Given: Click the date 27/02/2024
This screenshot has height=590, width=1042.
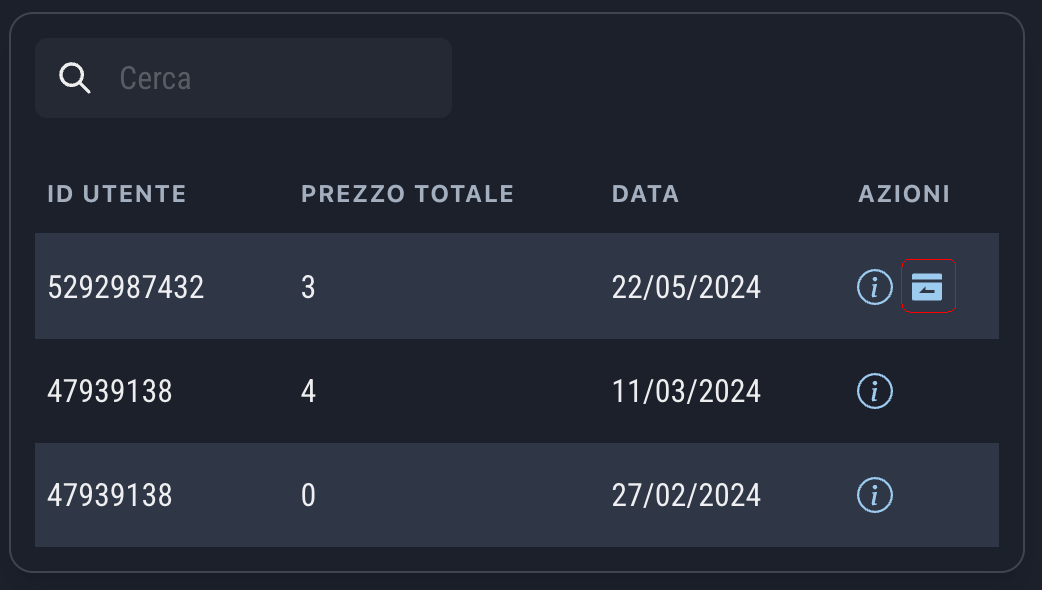Looking at the screenshot, I should point(686,495).
